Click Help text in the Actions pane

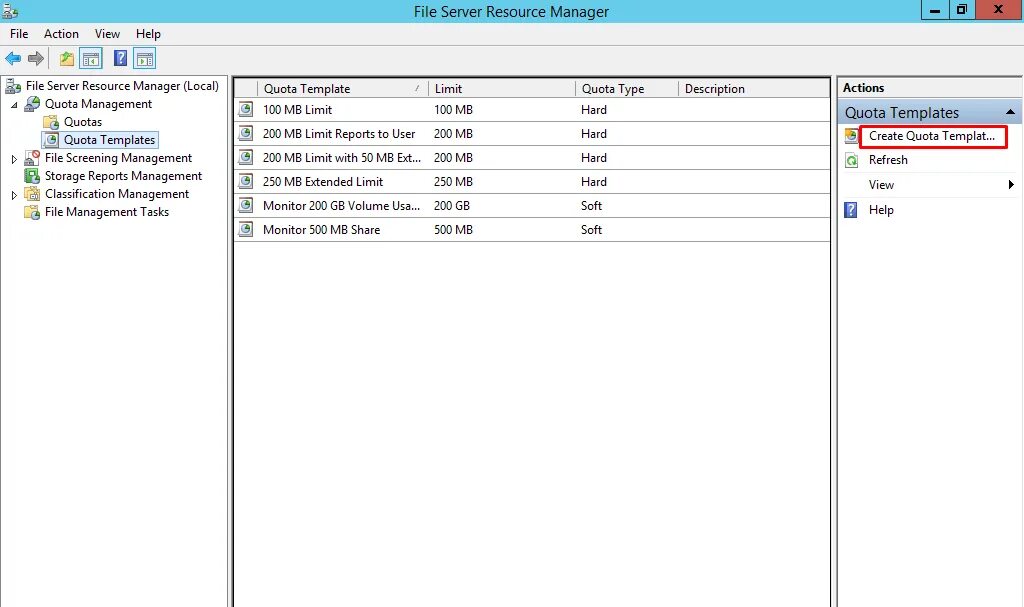click(881, 210)
